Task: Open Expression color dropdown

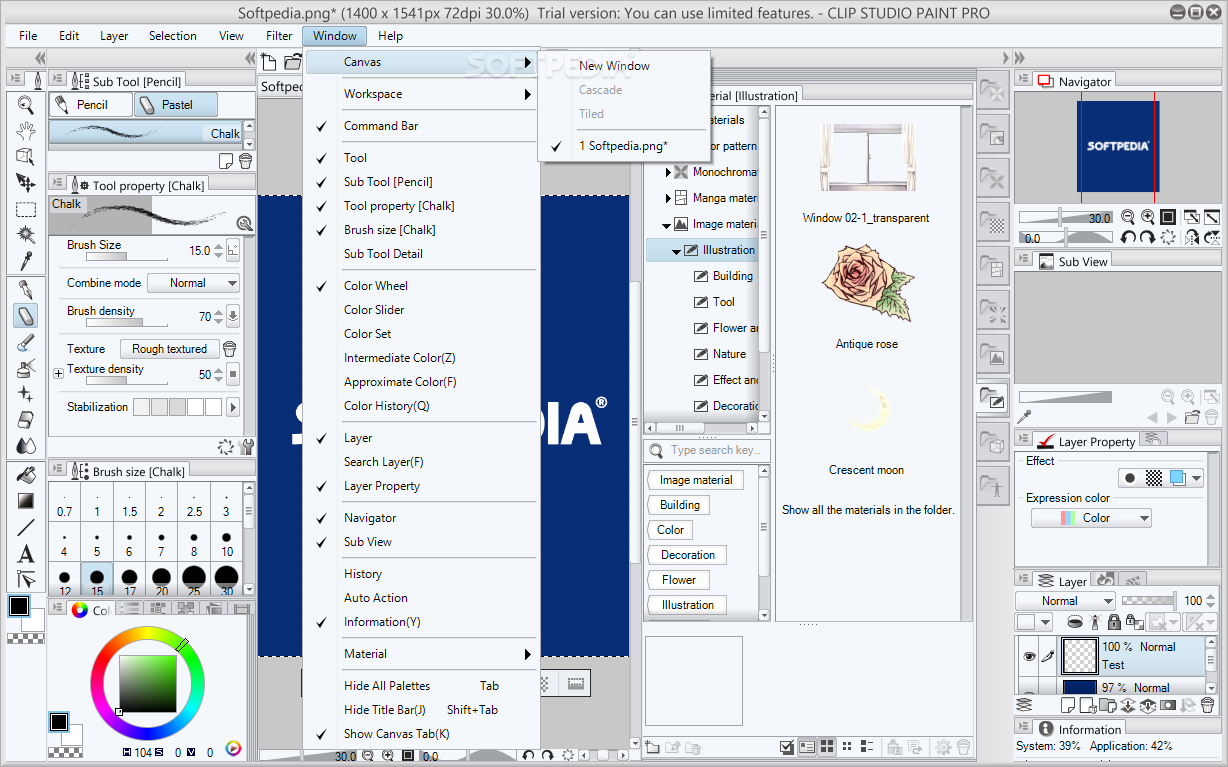Action: pyautogui.click(x=1091, y=518)
